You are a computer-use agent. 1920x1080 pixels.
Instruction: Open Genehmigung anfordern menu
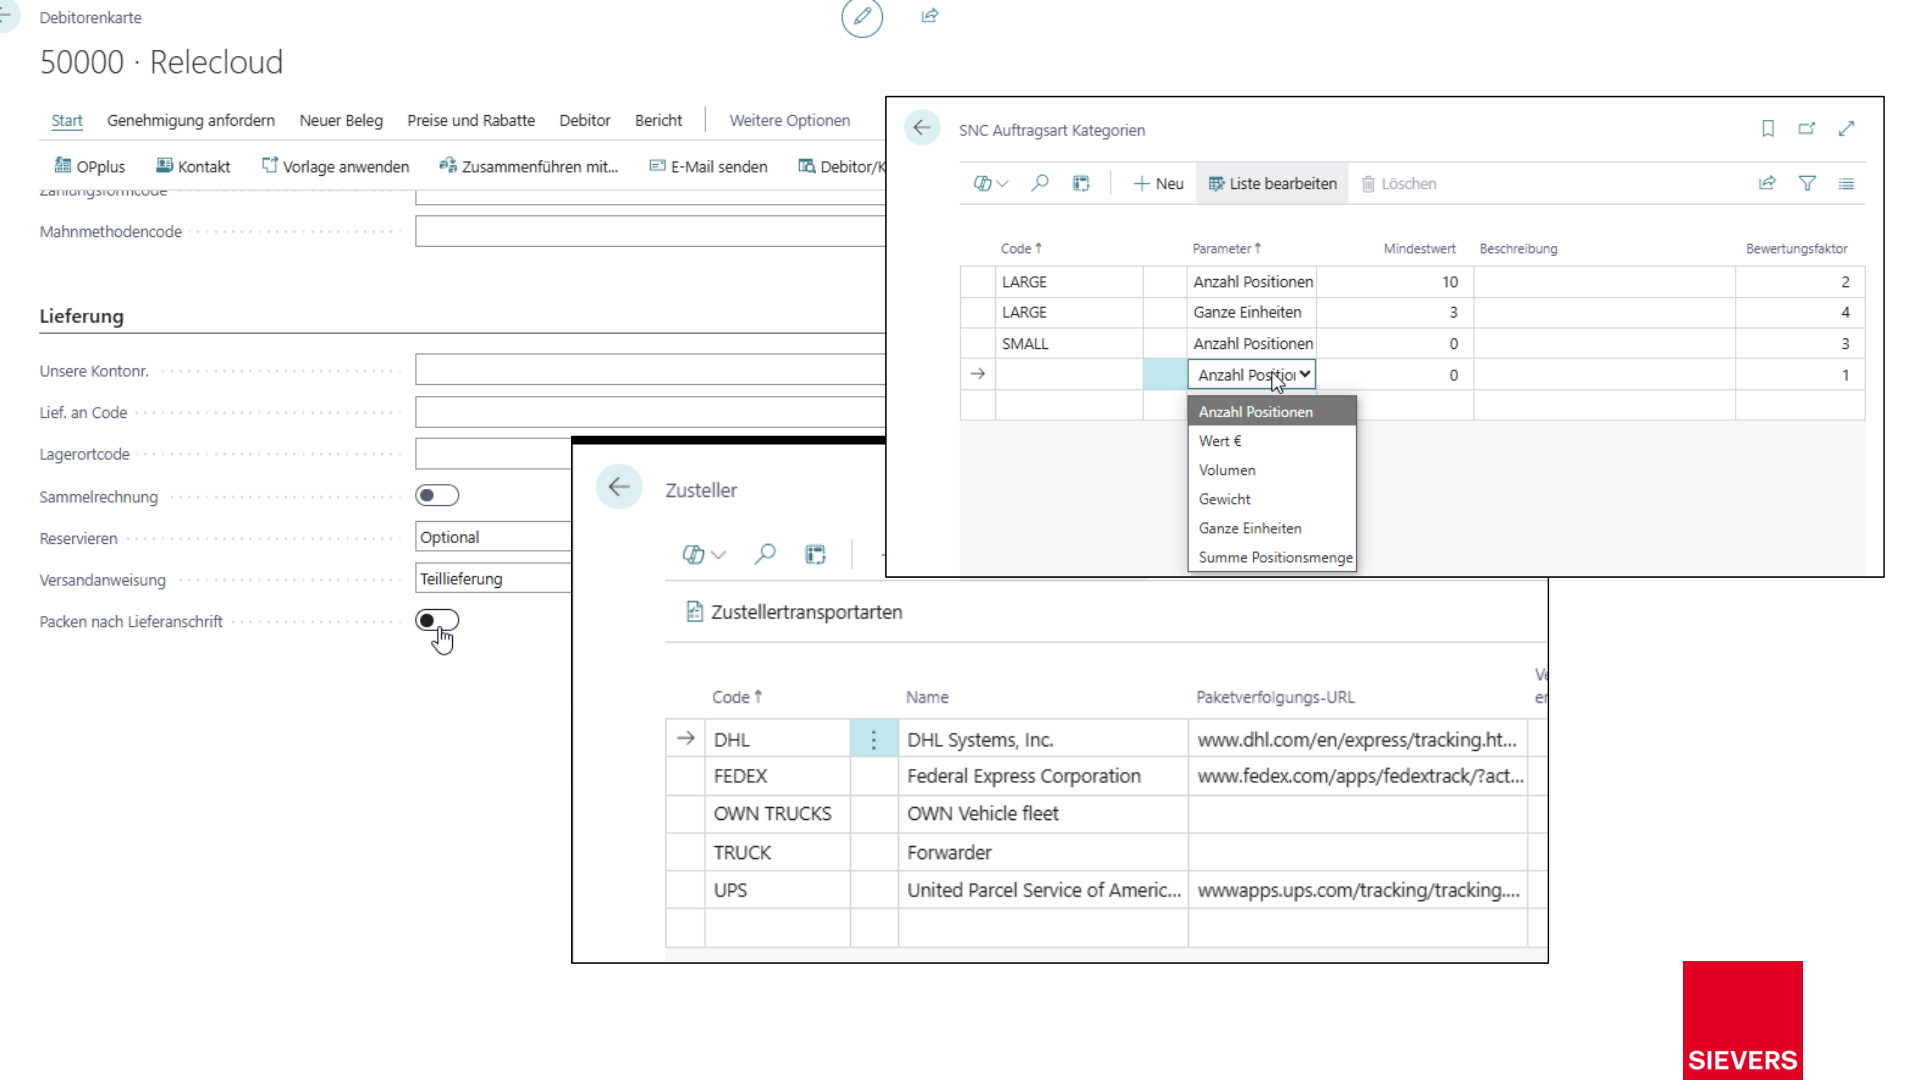point(191,120)
